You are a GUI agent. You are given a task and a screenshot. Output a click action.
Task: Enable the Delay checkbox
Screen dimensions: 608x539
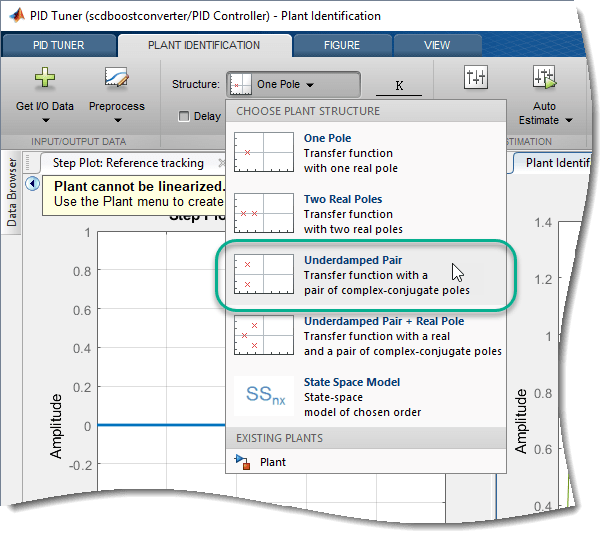[184, 116]
